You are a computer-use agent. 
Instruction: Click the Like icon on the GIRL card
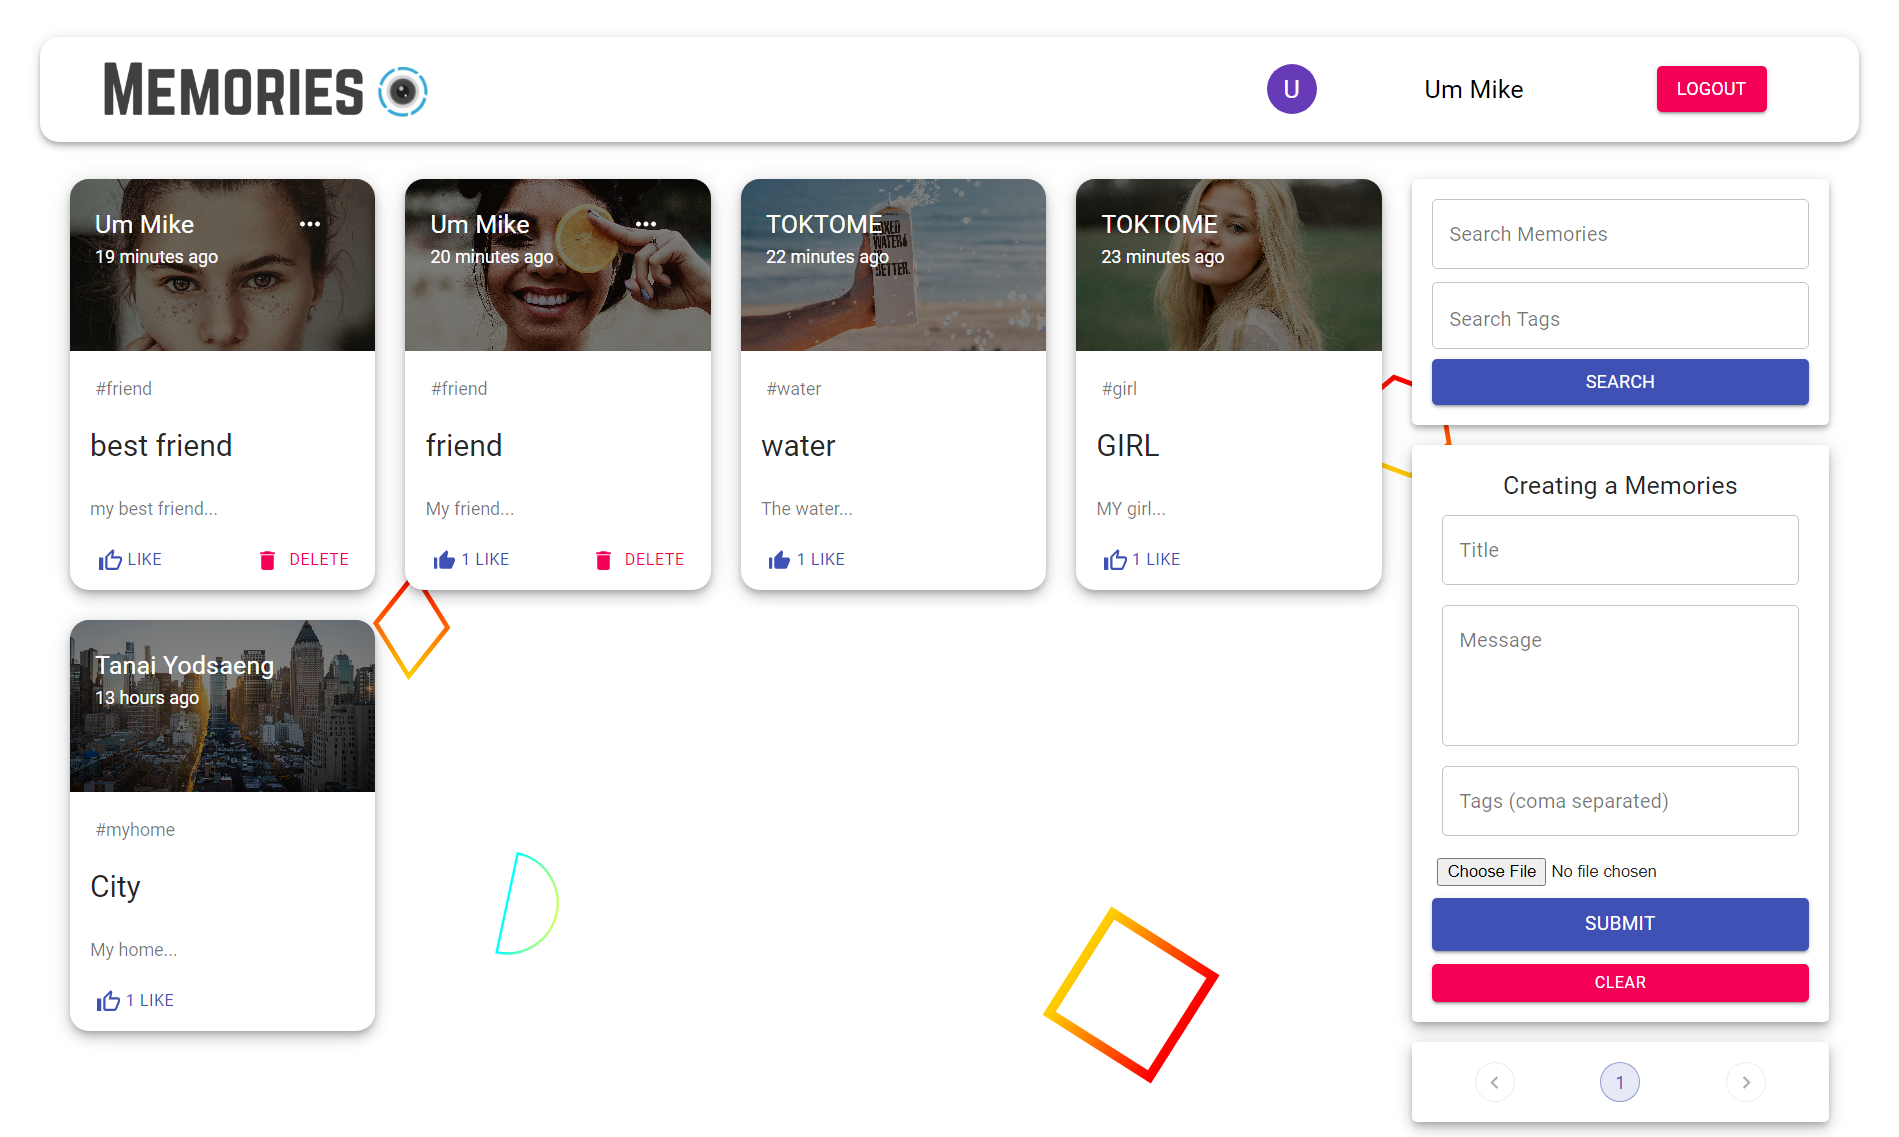tap(1115, 559)
